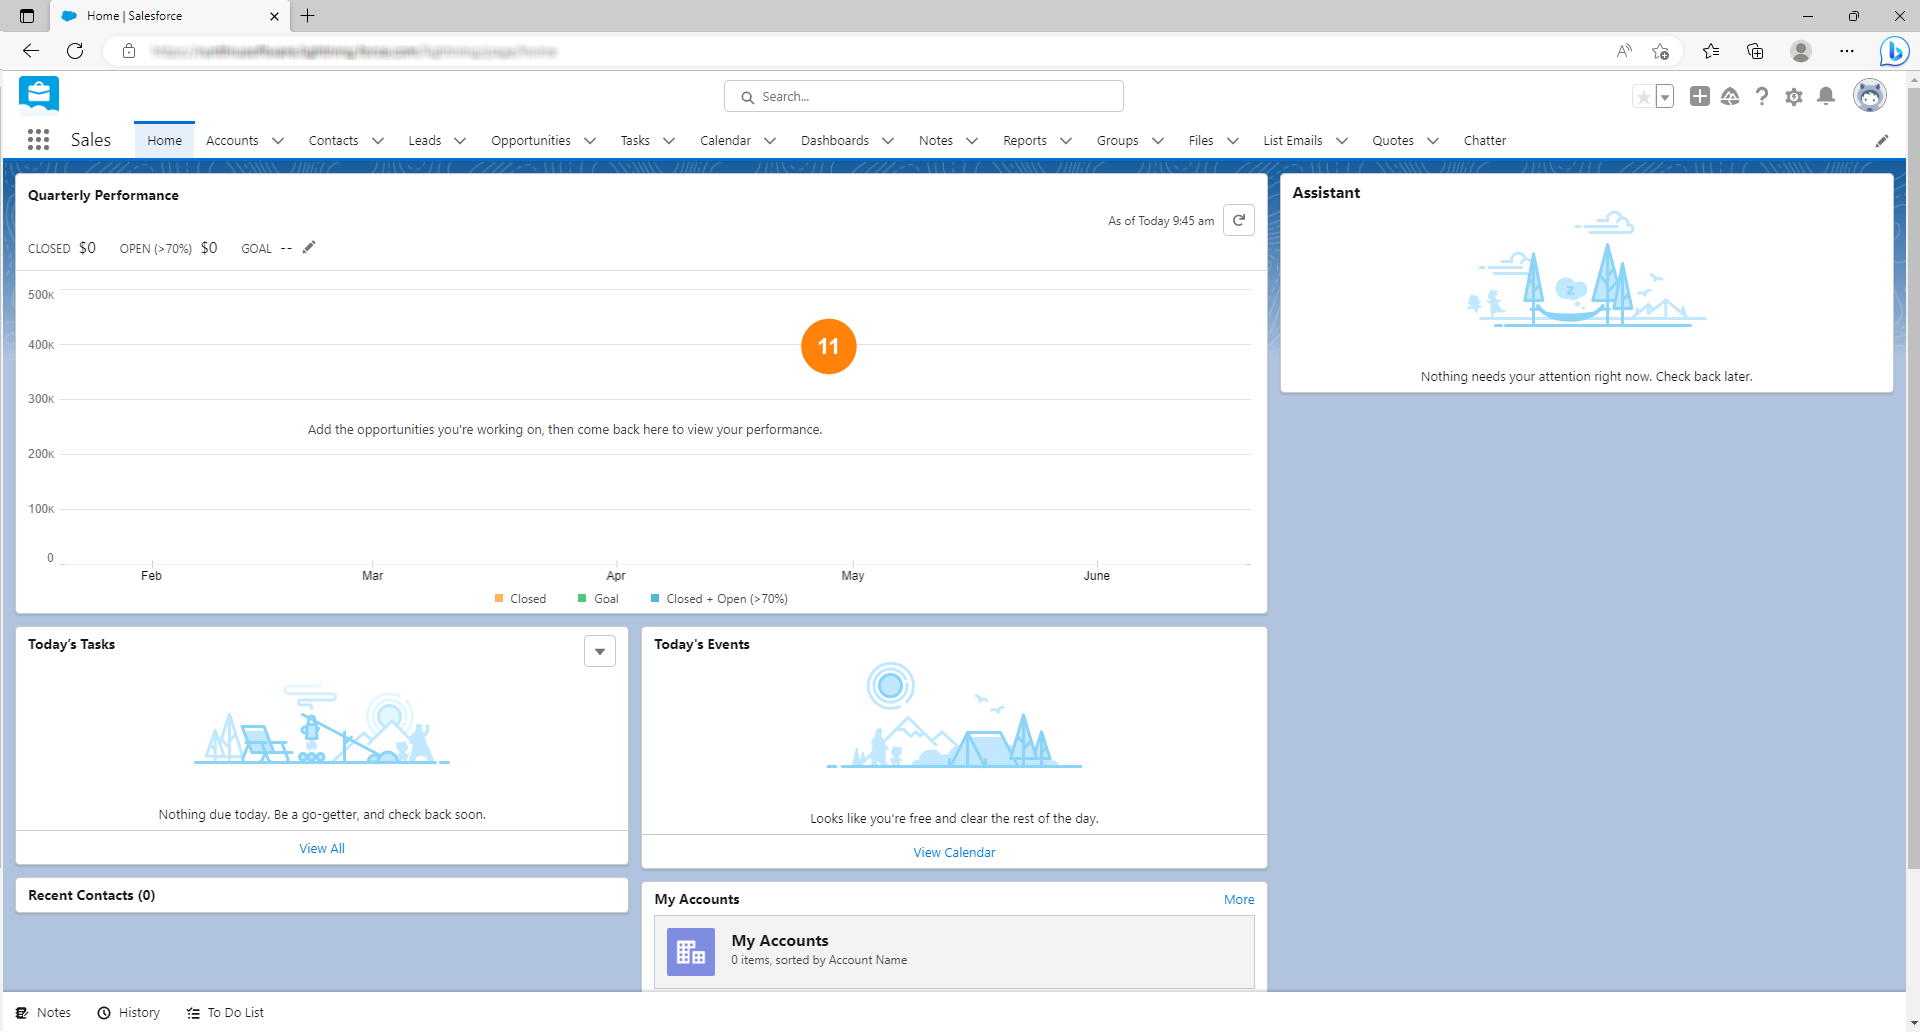Refresh the Quarterly Performance chart
Viewport: 1920px width, 1032px height.
coord(1239,220)
